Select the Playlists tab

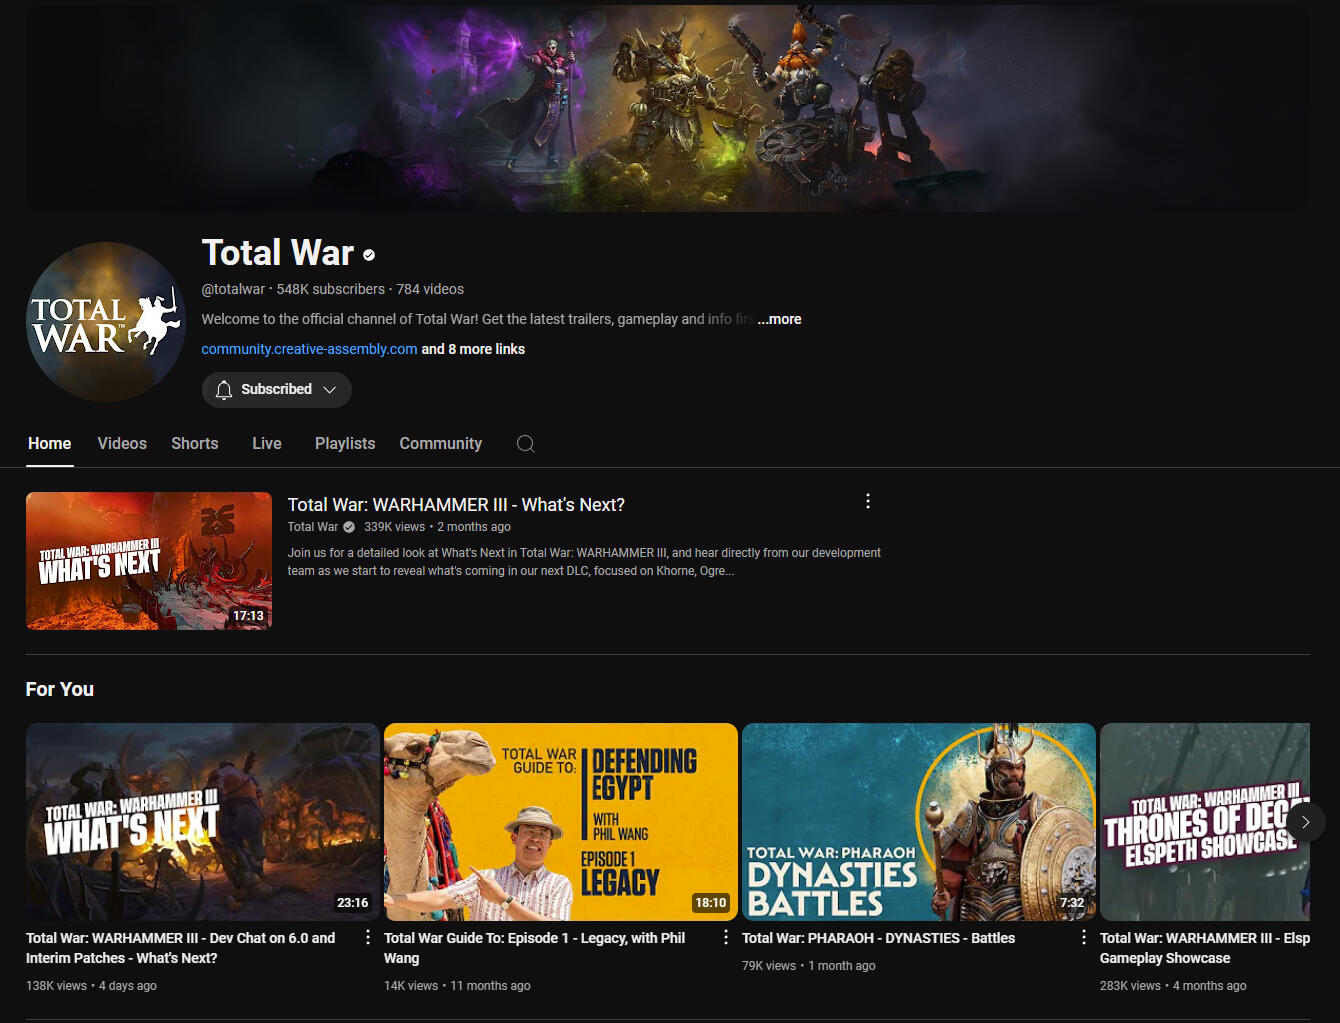point(344,443)
